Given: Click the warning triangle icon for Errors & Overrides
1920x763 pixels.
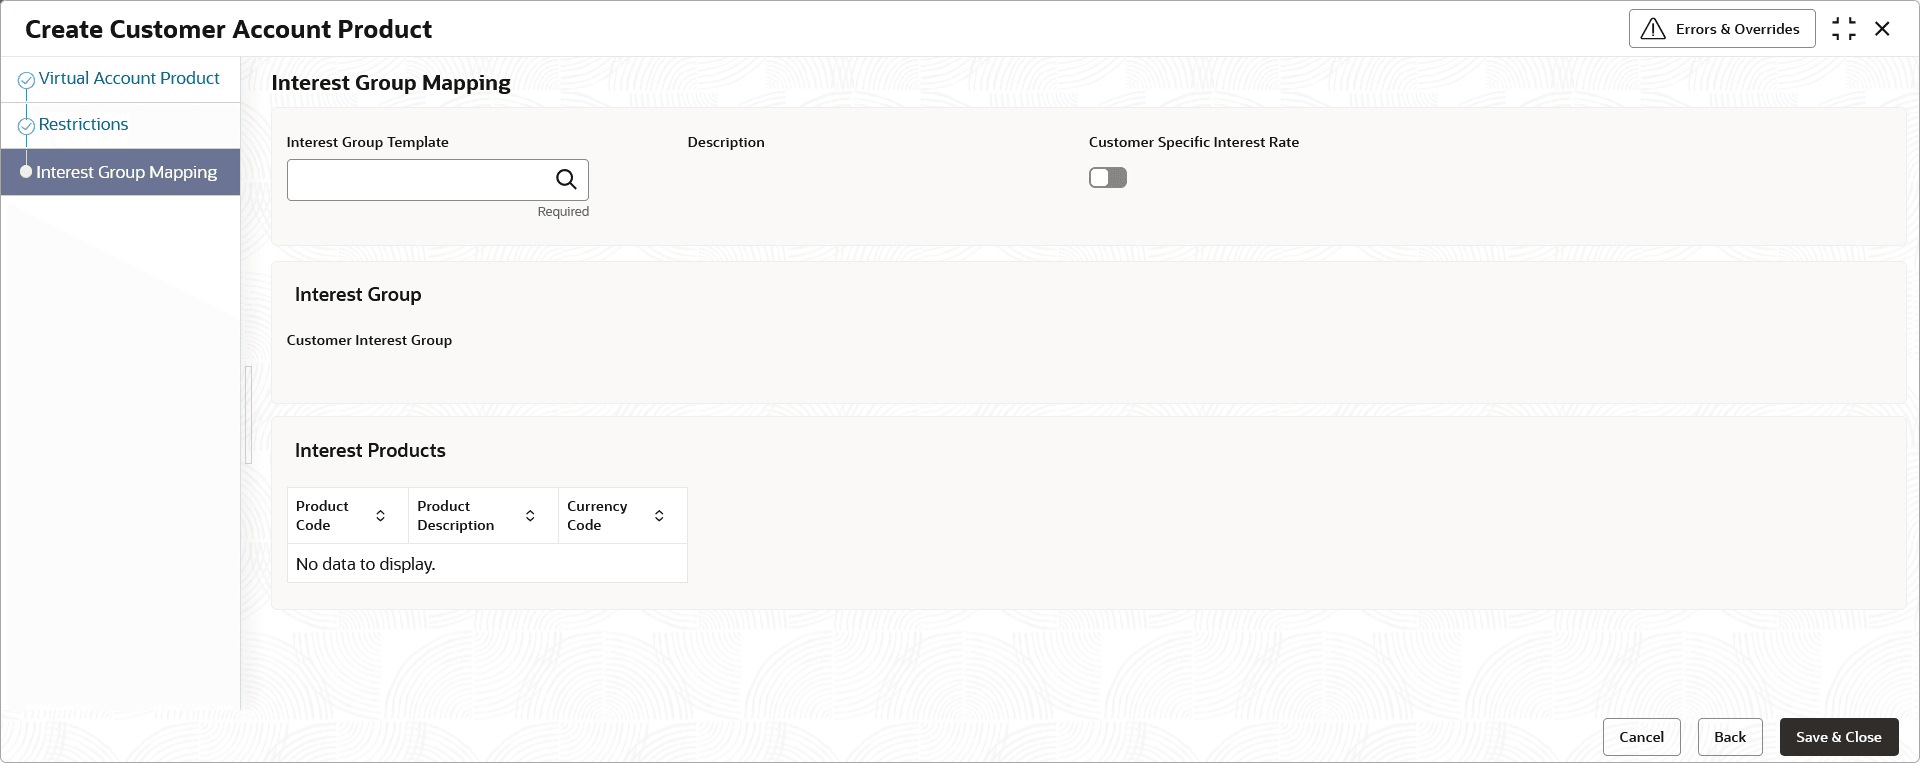Looking at the screenshot, I should [1653, 29].
